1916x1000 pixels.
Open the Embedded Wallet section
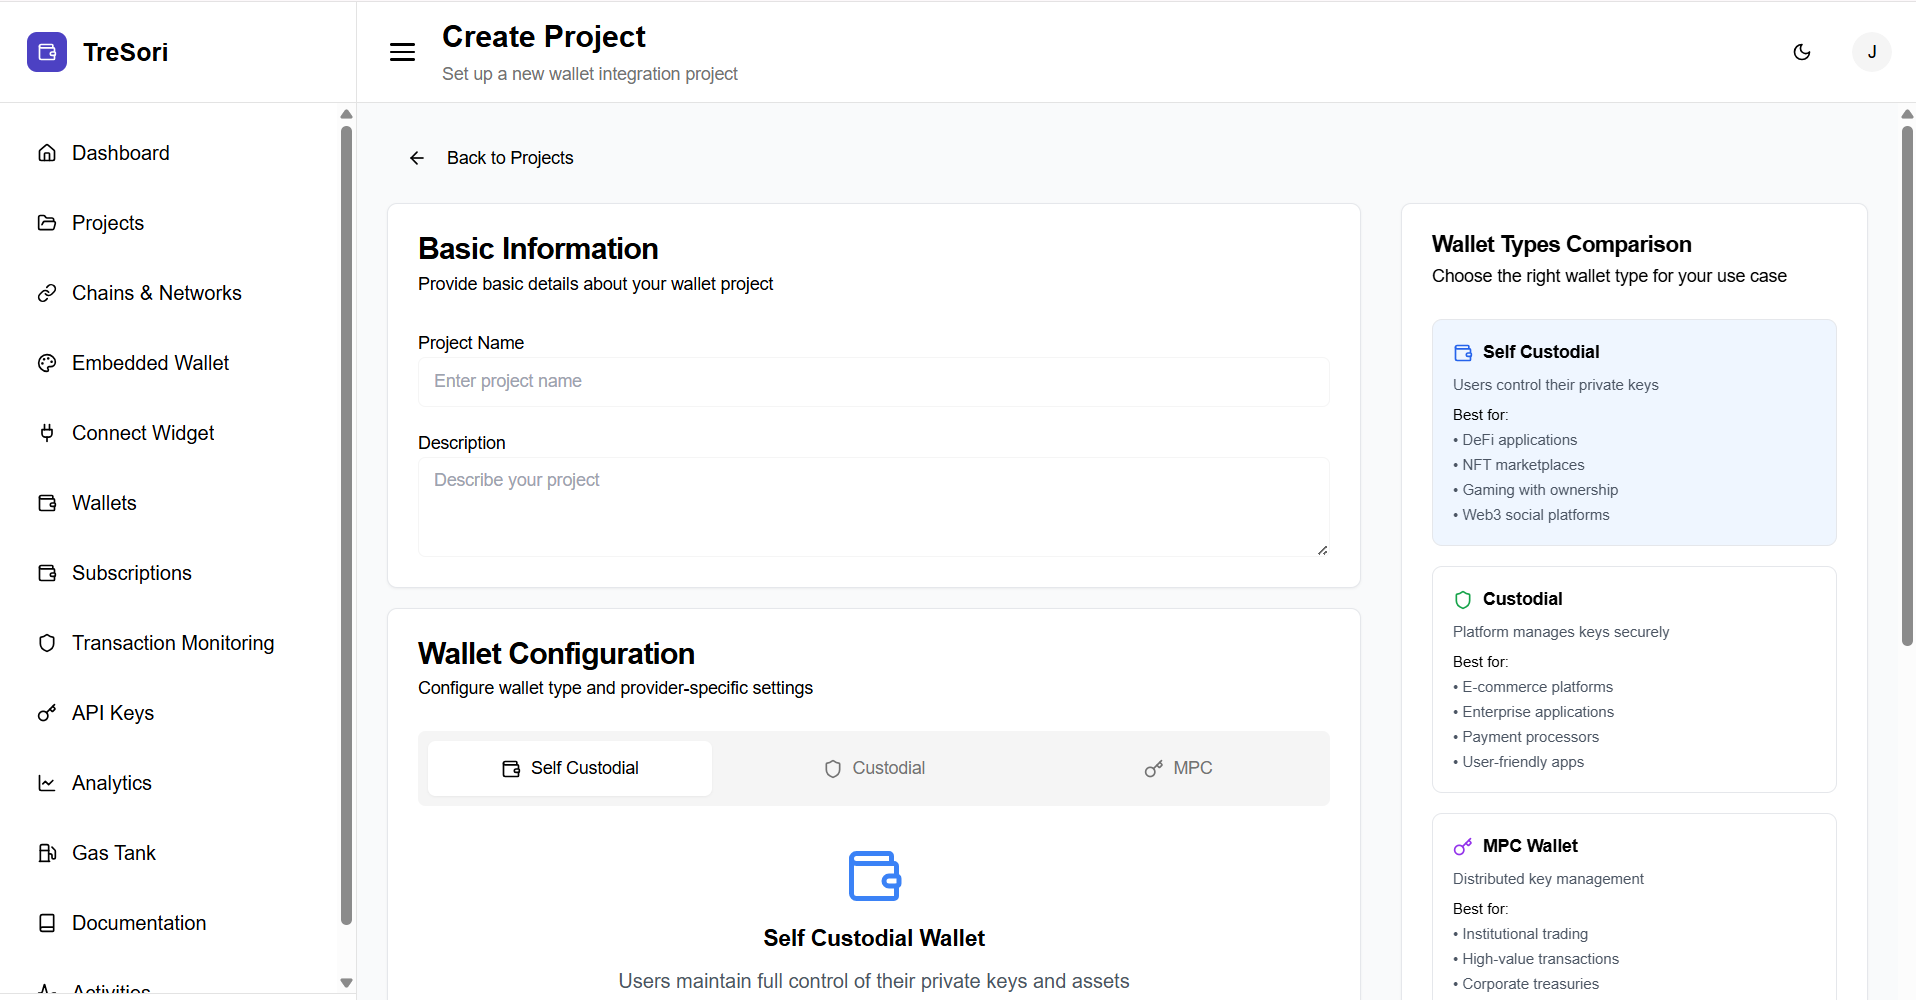[x=150, y=363]
